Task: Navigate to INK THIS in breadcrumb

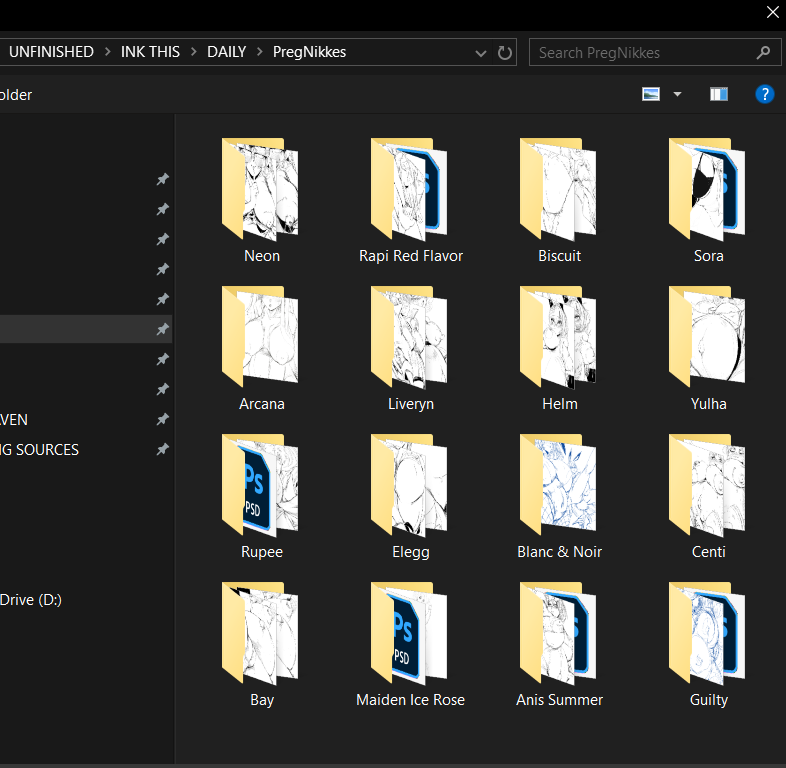Action: (150, 52)
